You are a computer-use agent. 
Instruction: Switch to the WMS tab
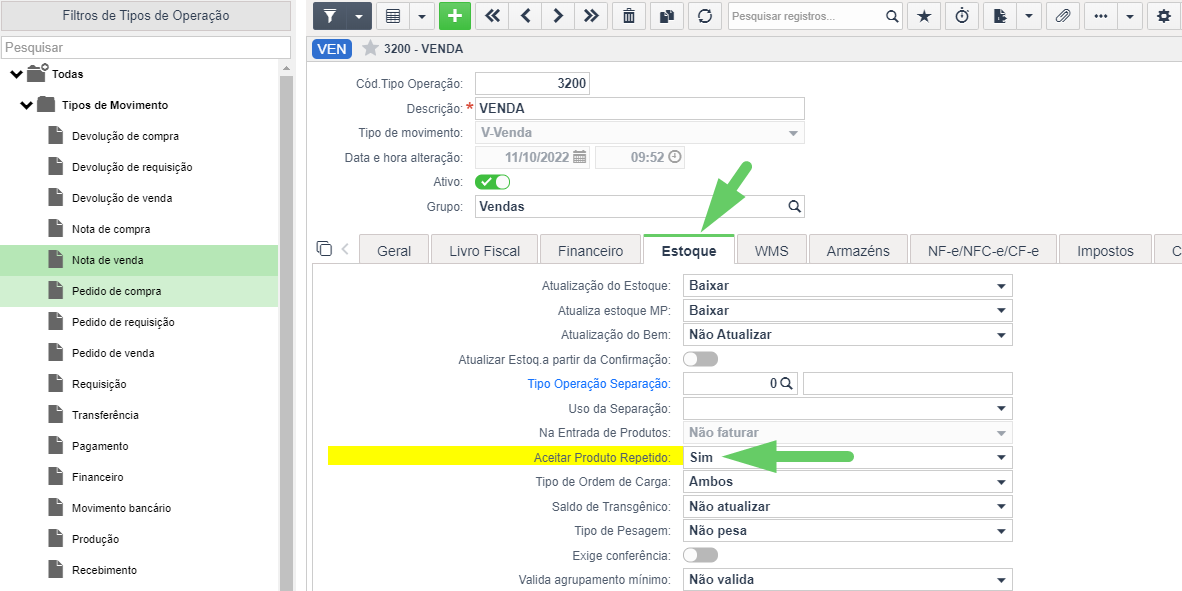[x=771, y=251]
